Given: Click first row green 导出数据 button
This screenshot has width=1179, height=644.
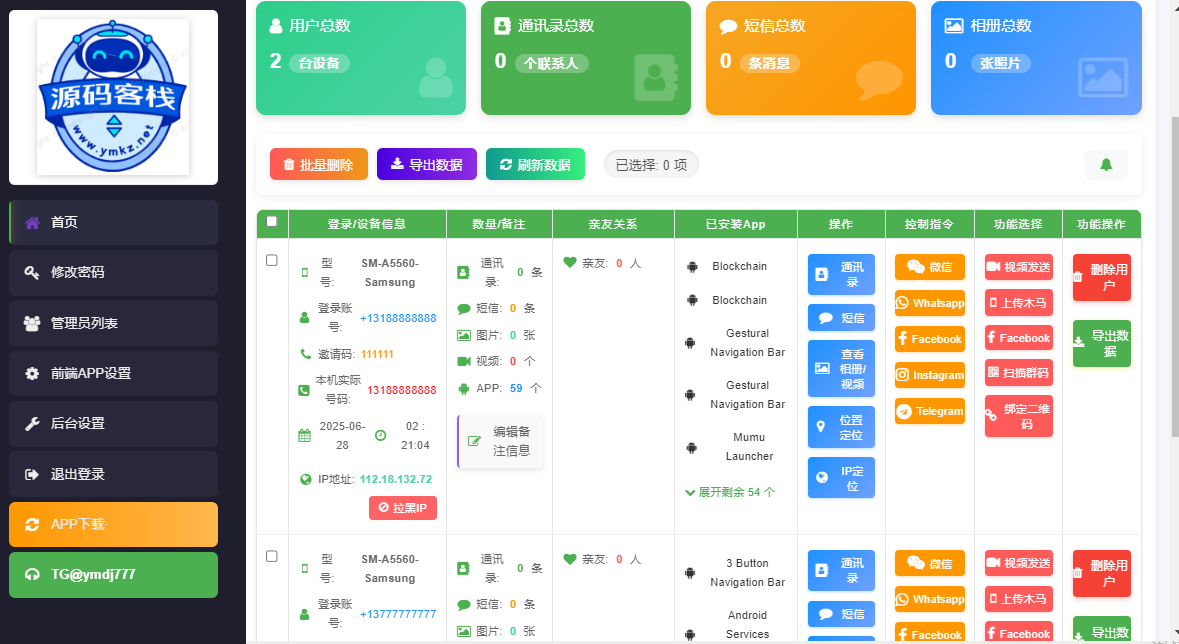Looking at the screenshot, I should click(1102, 343).
